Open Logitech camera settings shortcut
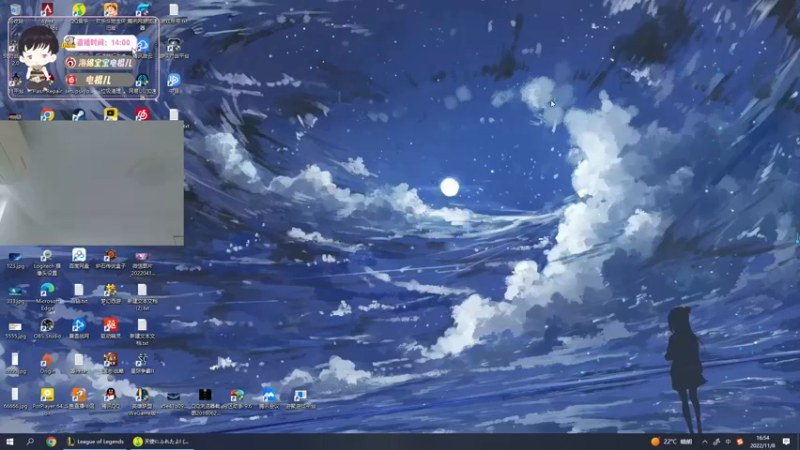The image size is (800, 450). pos(47,262)
